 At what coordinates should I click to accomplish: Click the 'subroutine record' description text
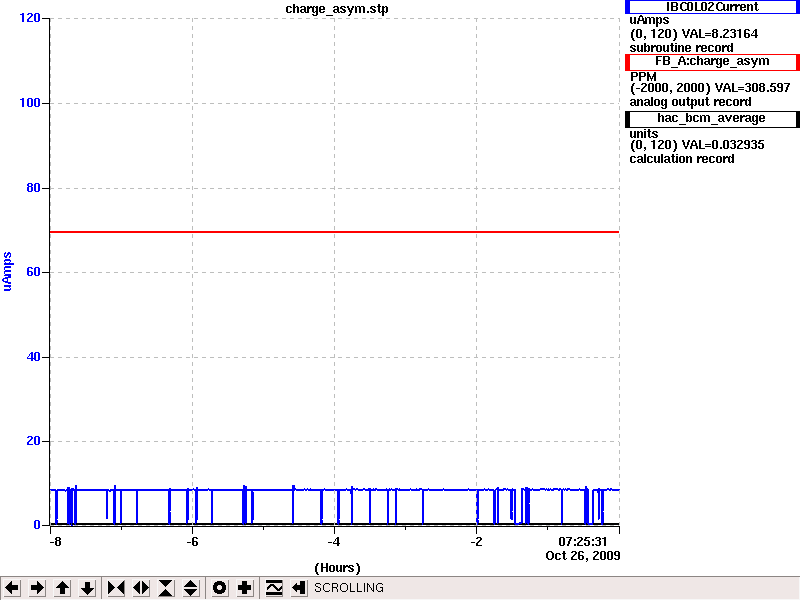[681, 48]
